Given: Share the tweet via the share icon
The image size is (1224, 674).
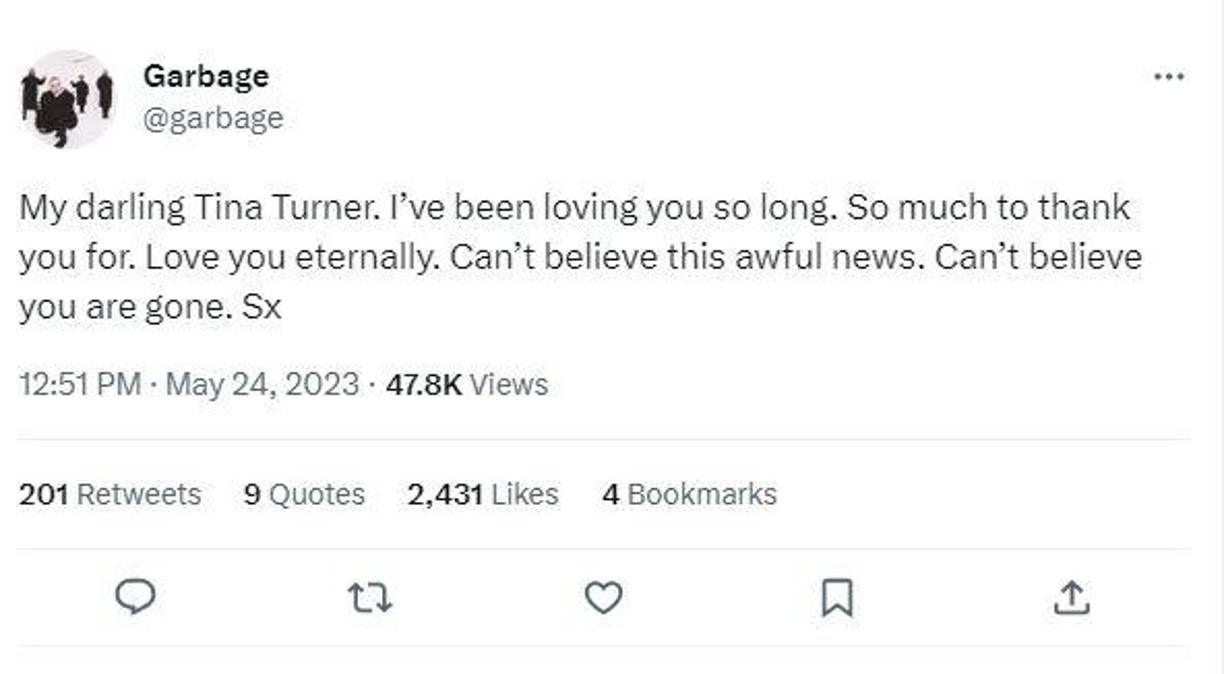Looking at the screenshot, I should point(1074,597).
